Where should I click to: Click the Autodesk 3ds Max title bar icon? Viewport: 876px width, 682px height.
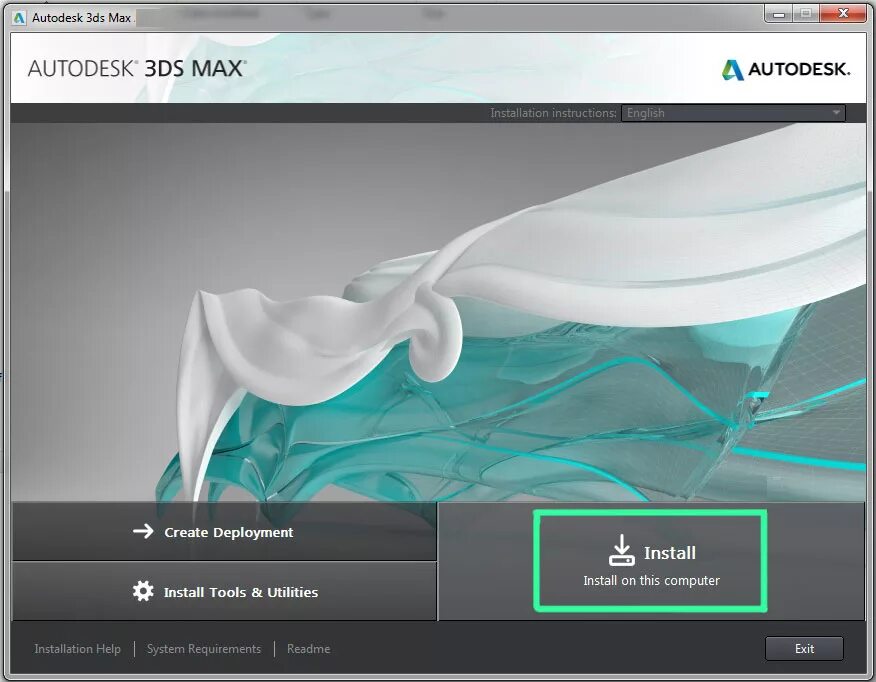(x=19, y=18)
